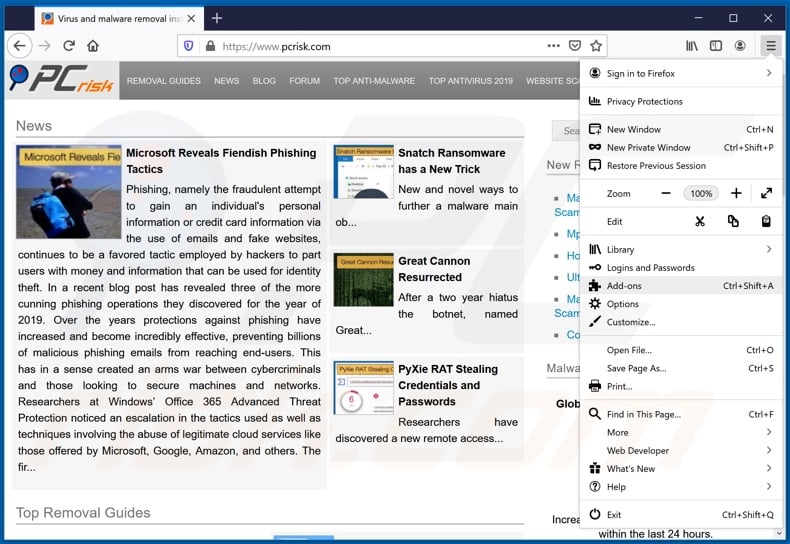Click the Great Cannon article thumbnail

click(x=363, y=280)
